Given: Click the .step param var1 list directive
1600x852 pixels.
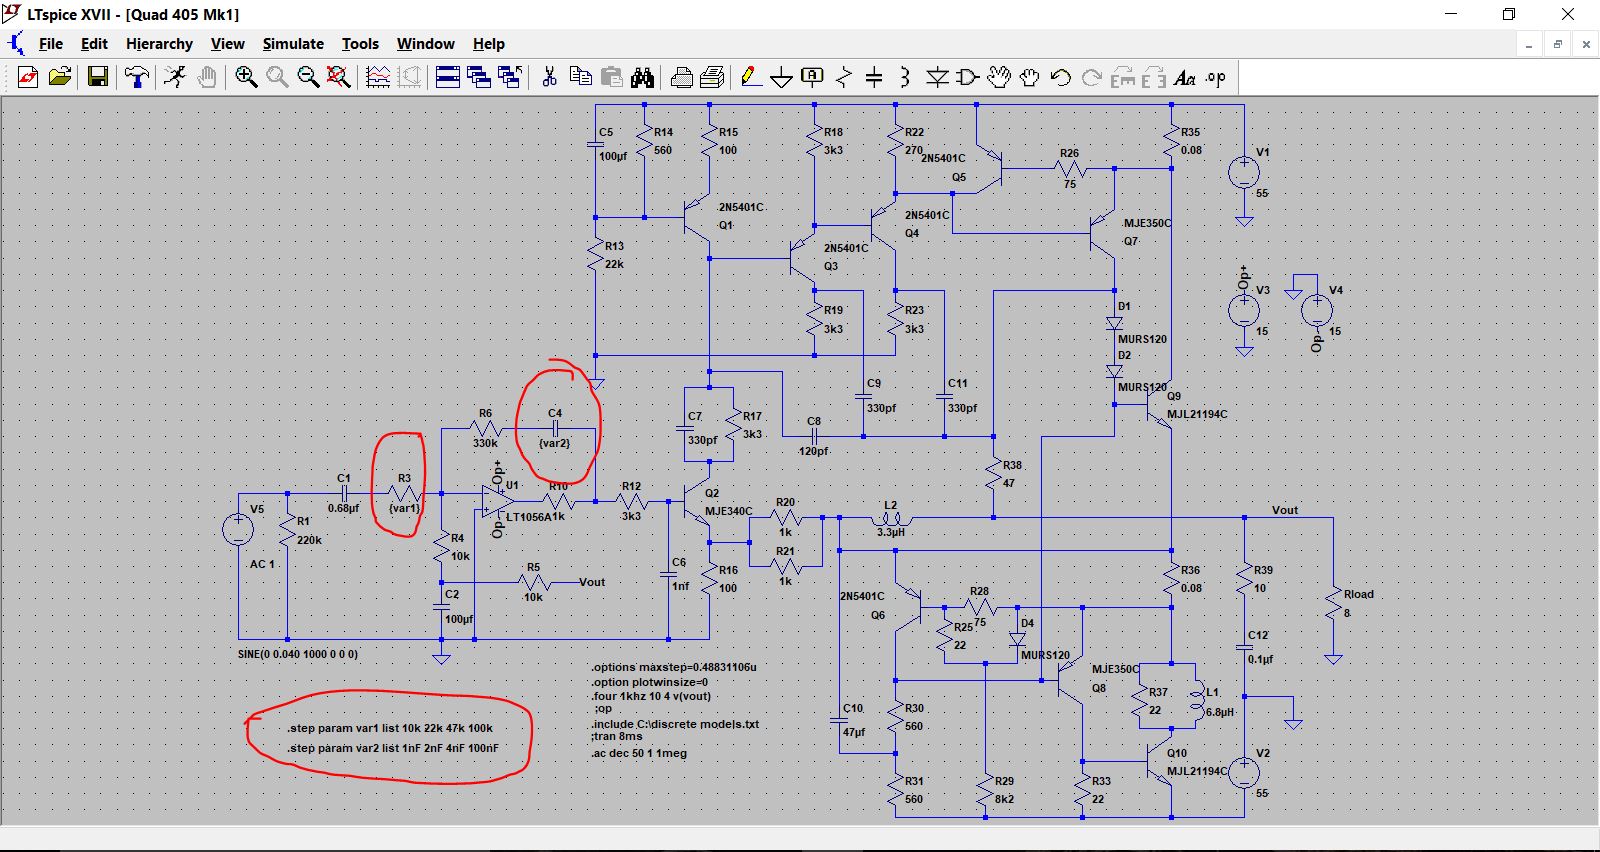Looking at the screenshot, I should pyautogui.click(x=390, y=728).
